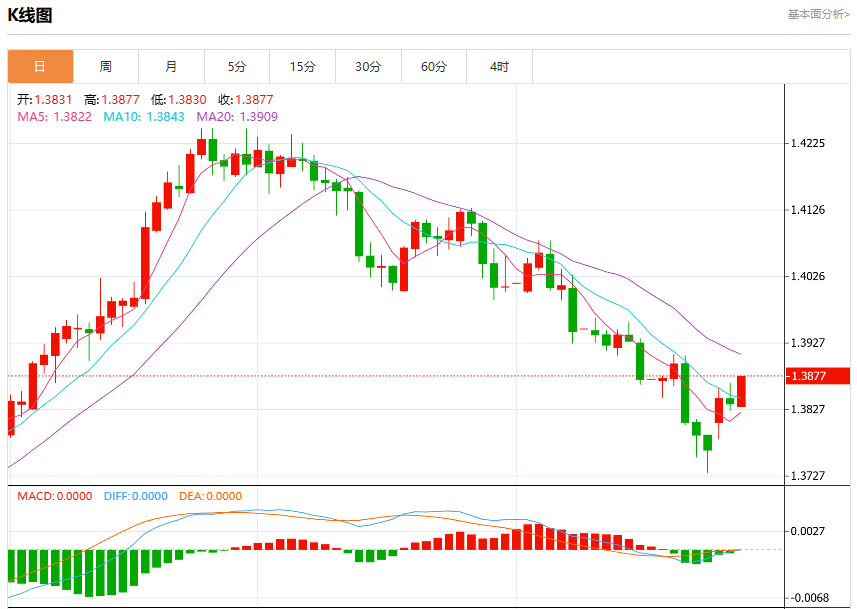Open the 60分 chart tab

click(434, 67)
